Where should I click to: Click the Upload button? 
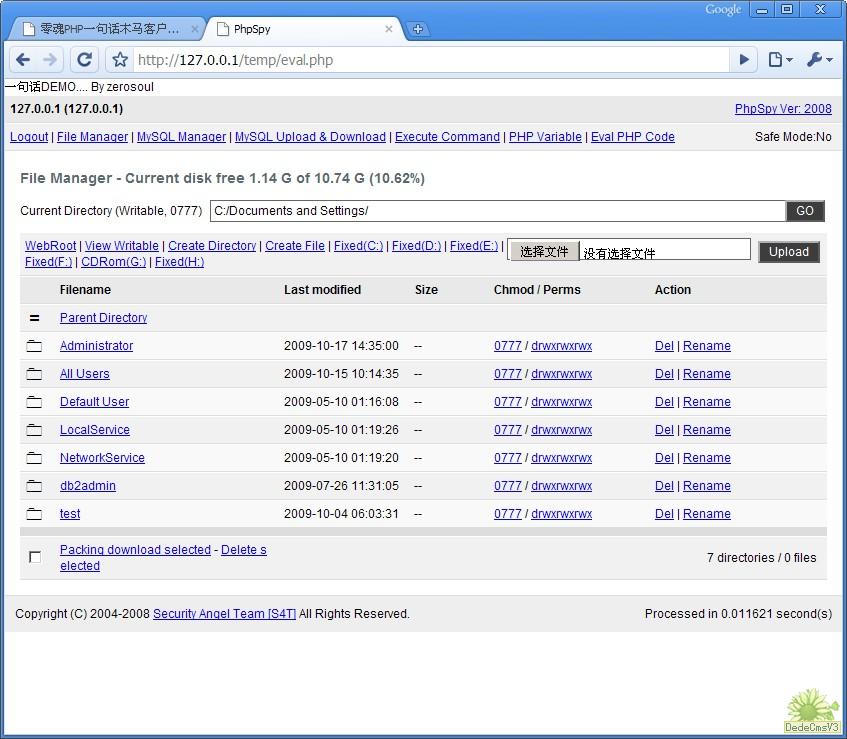coord(789,252)
